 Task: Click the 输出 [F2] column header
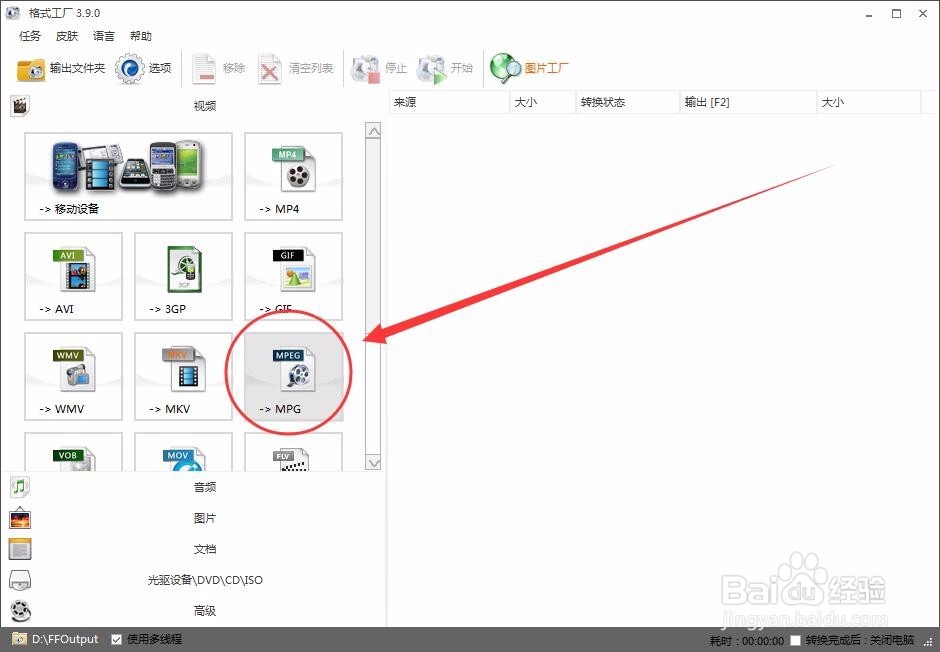pos(748,102)
